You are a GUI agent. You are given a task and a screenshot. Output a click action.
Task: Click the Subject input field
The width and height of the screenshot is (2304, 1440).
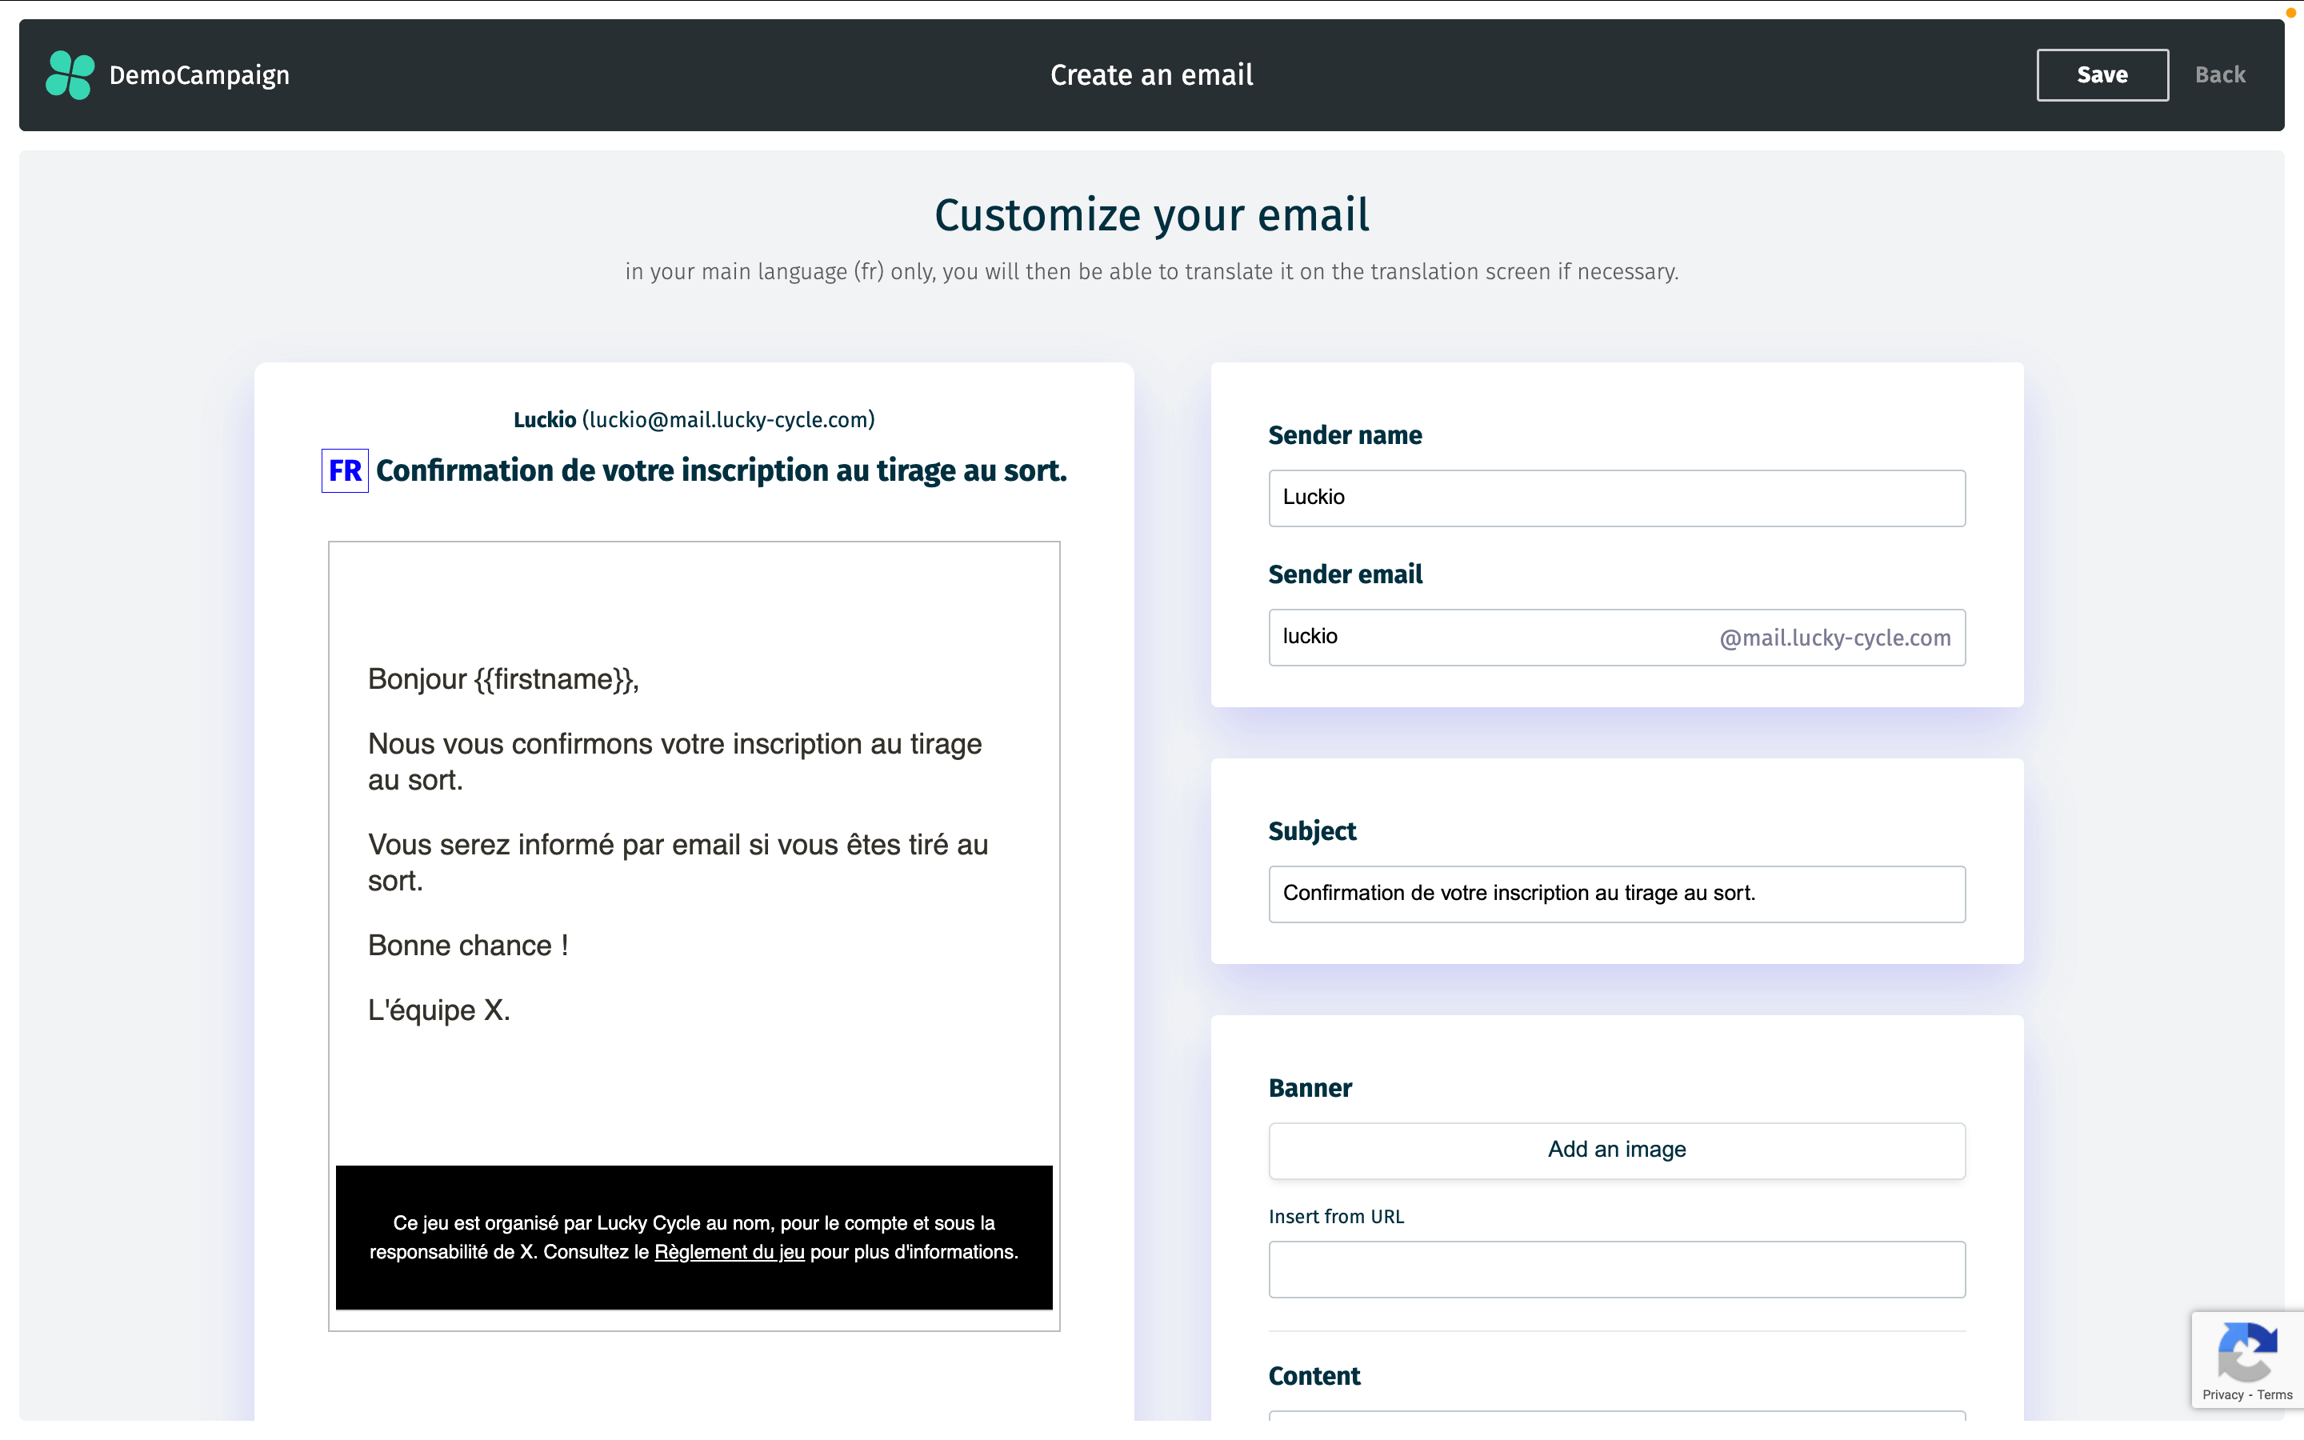coord(1616,893)
